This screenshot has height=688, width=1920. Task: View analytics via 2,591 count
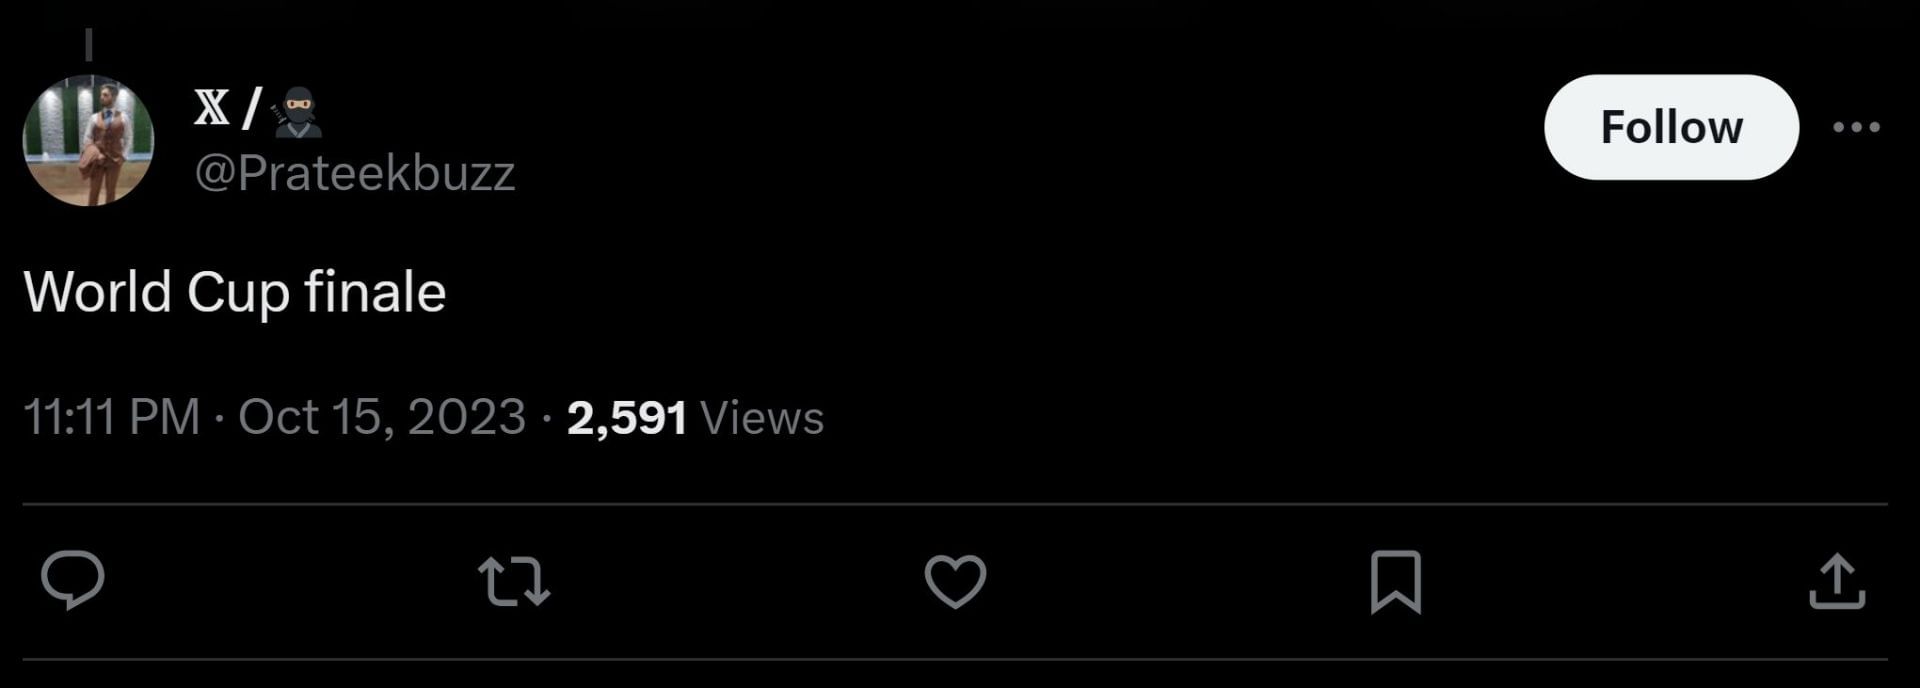click(627, 418)
